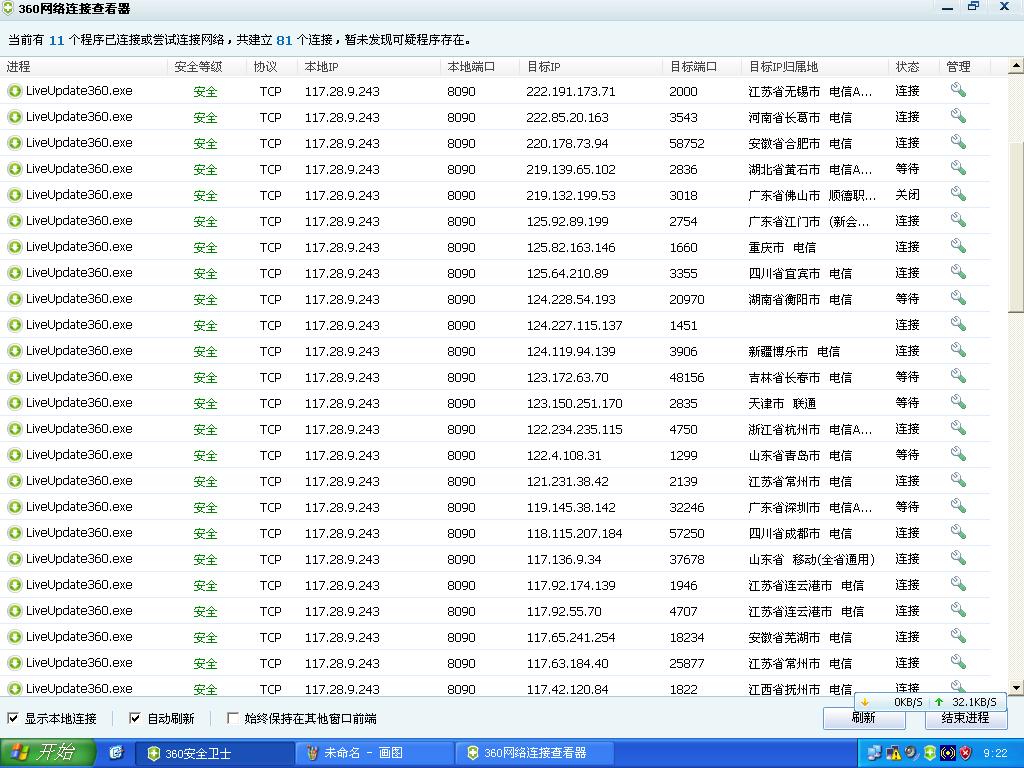This screenshot has height=768, width=1024.
Task: Toggle 自动刷新 checkbox
Action: [x=135, y=718]
